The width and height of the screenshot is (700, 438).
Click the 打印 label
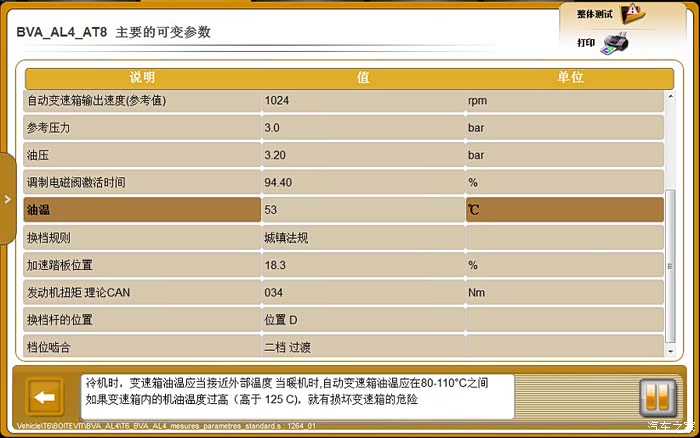[586, 43]
